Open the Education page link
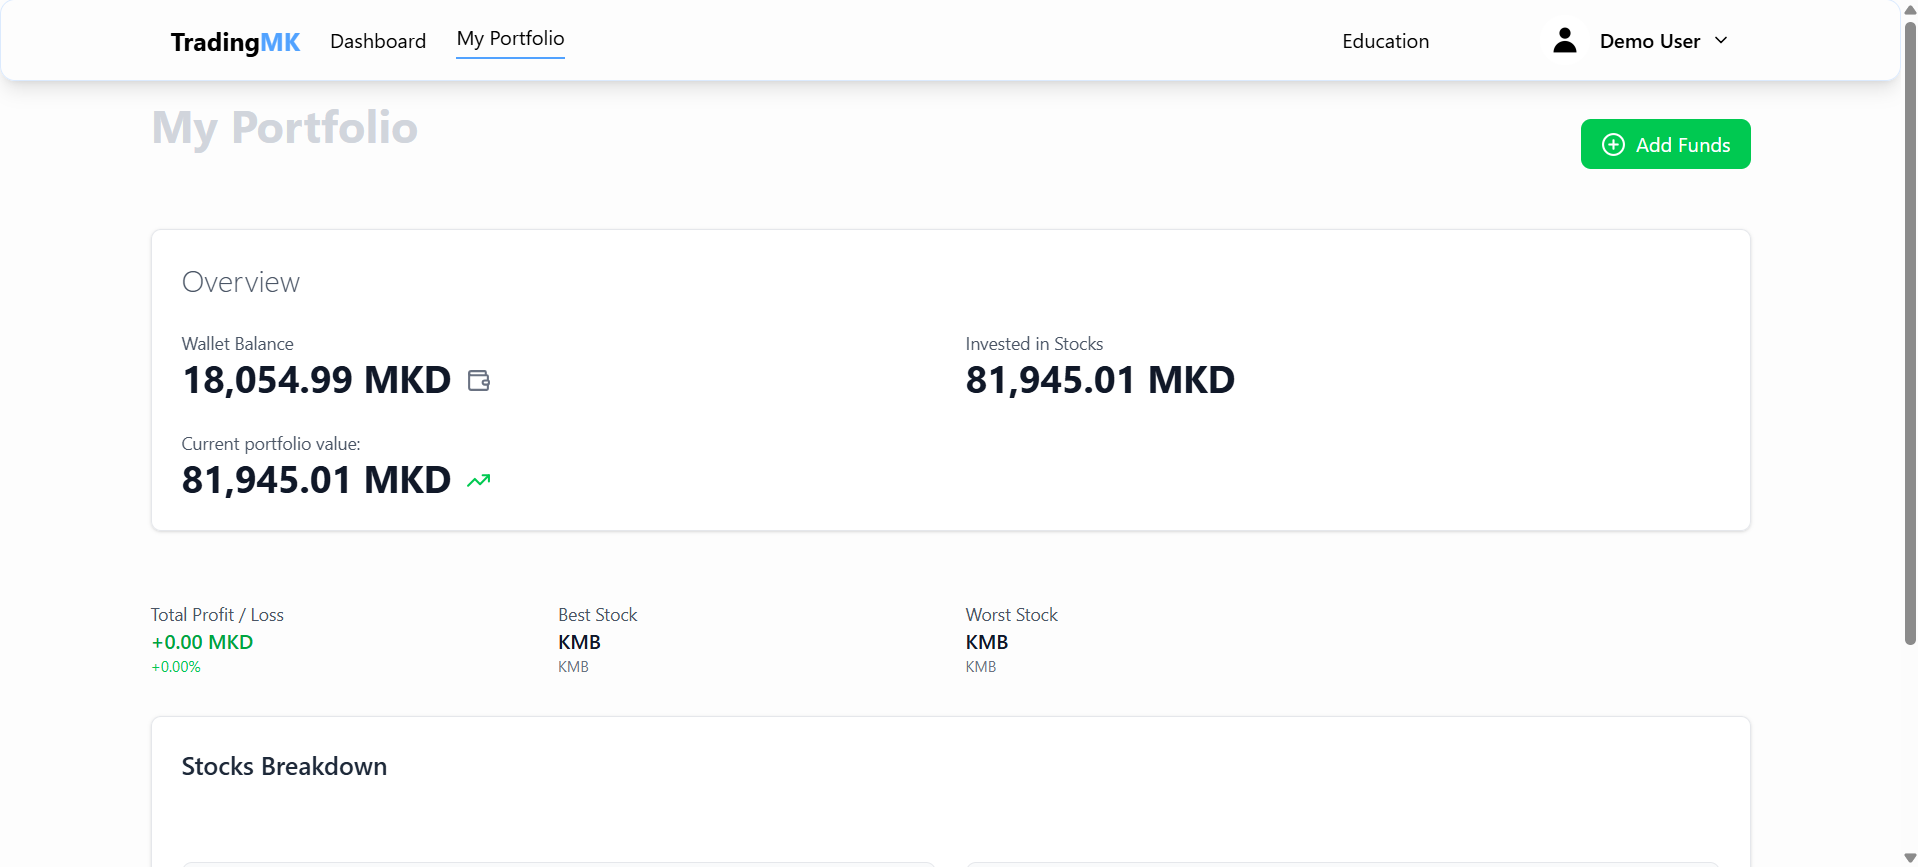This screenshot has width=1918, height=867. 1385,42
